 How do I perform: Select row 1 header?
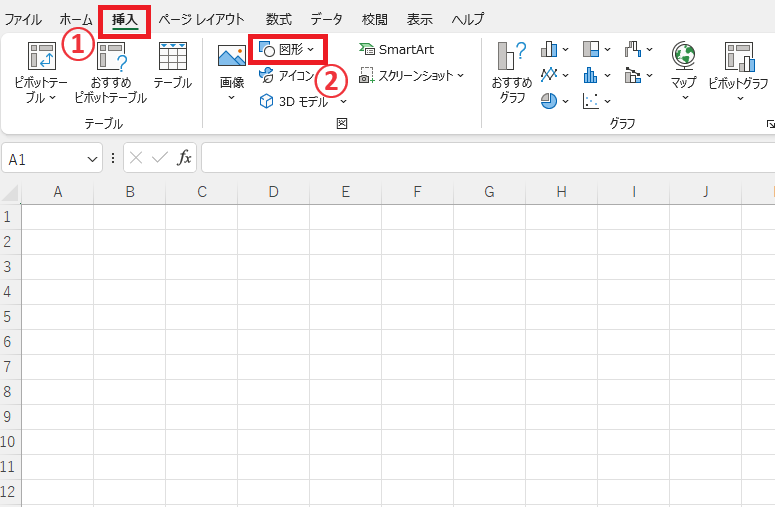click(10, 217)
